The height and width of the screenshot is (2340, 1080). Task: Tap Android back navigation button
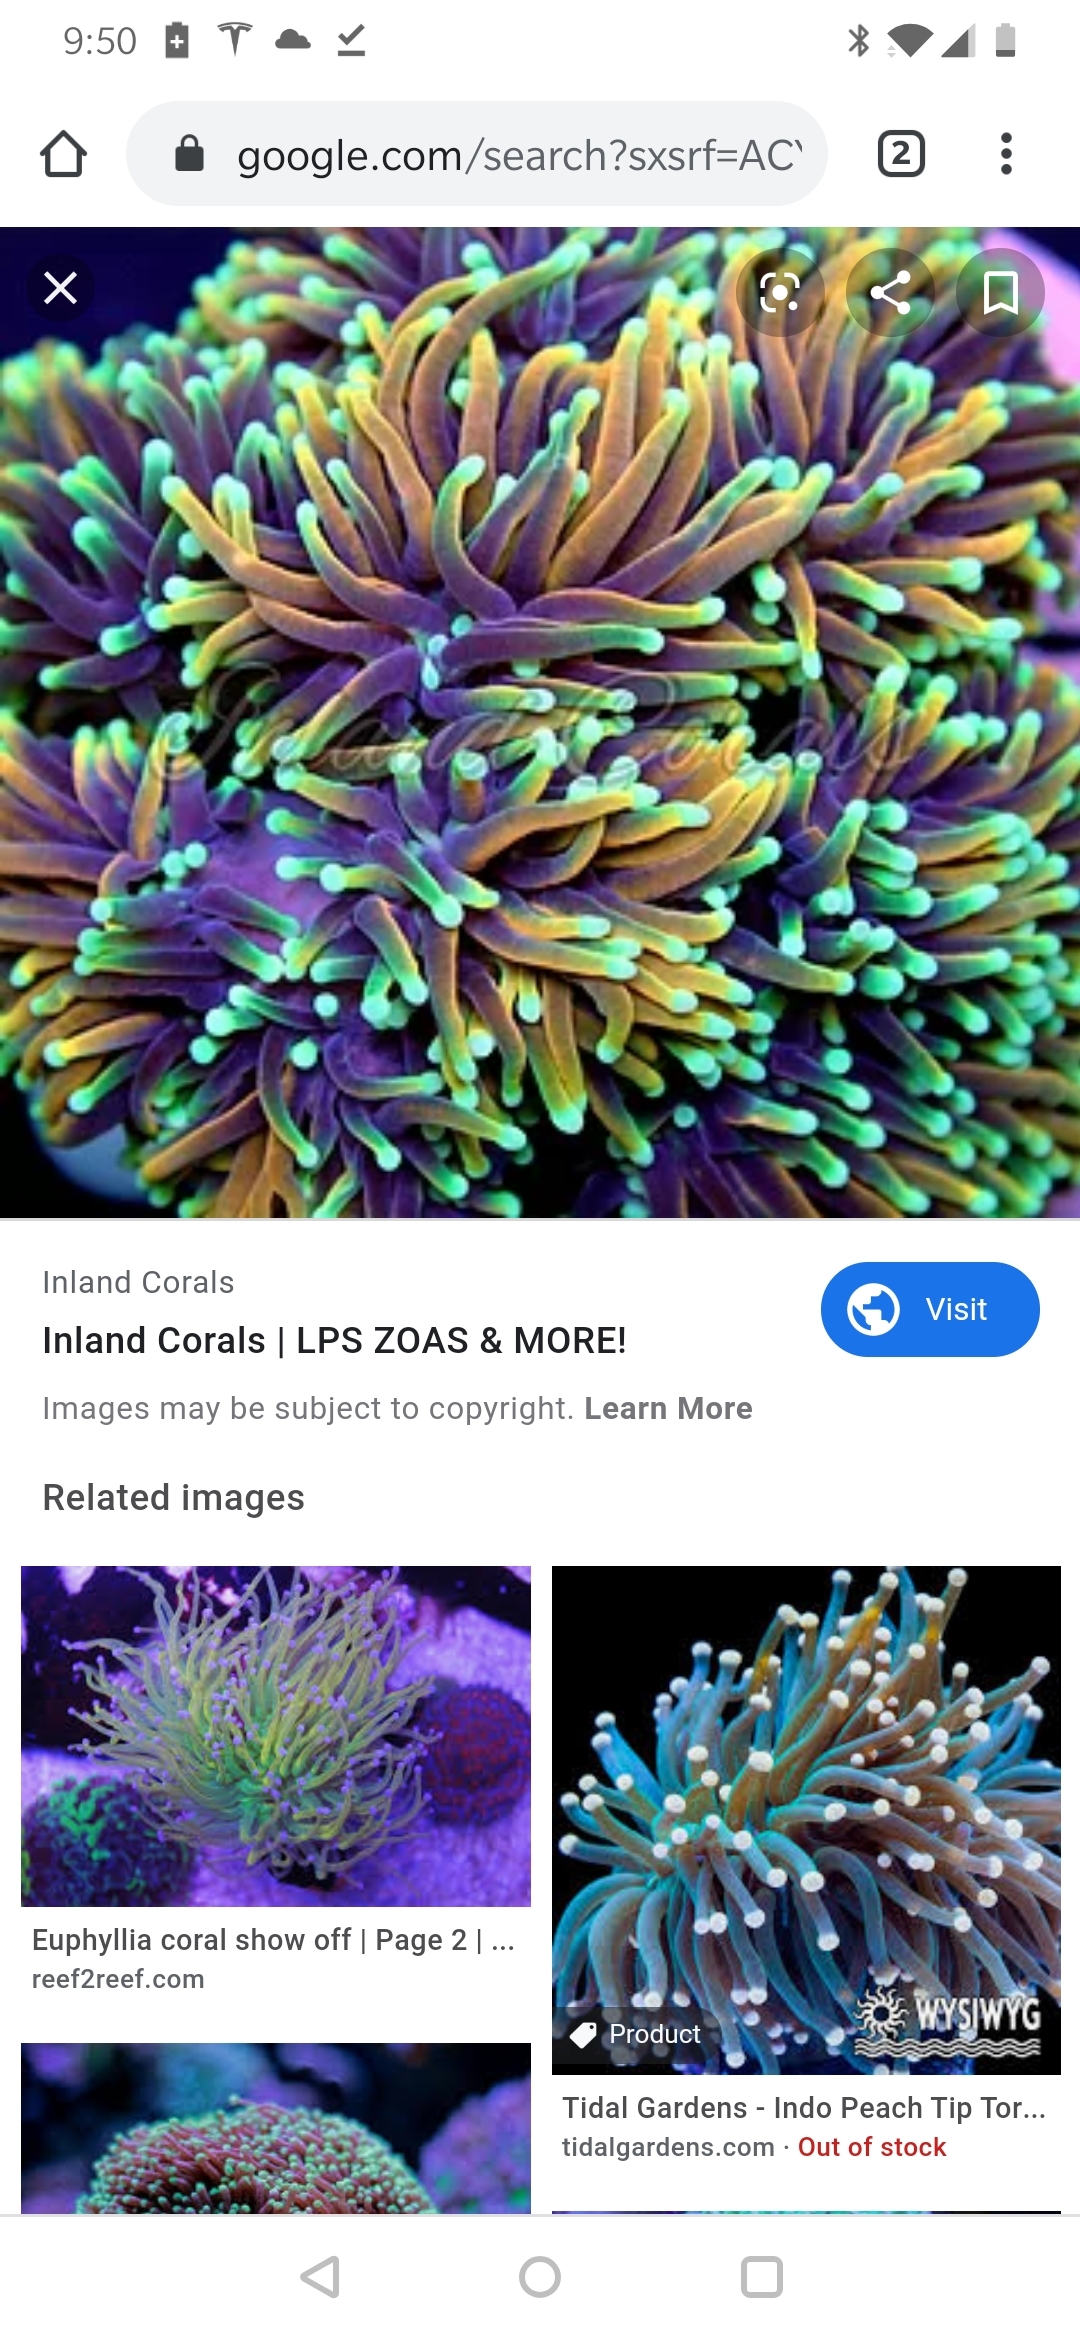pos(320,2277)
